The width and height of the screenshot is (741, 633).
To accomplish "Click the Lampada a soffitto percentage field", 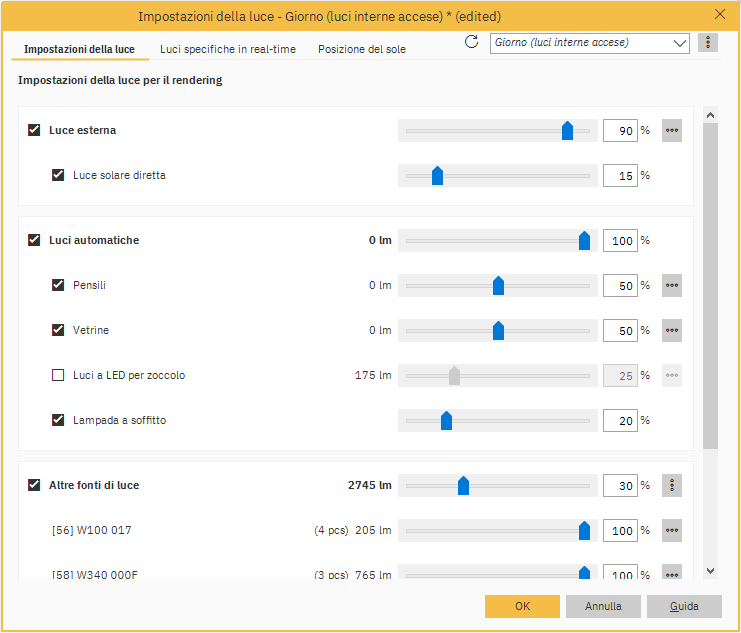I will pos(620,421).
